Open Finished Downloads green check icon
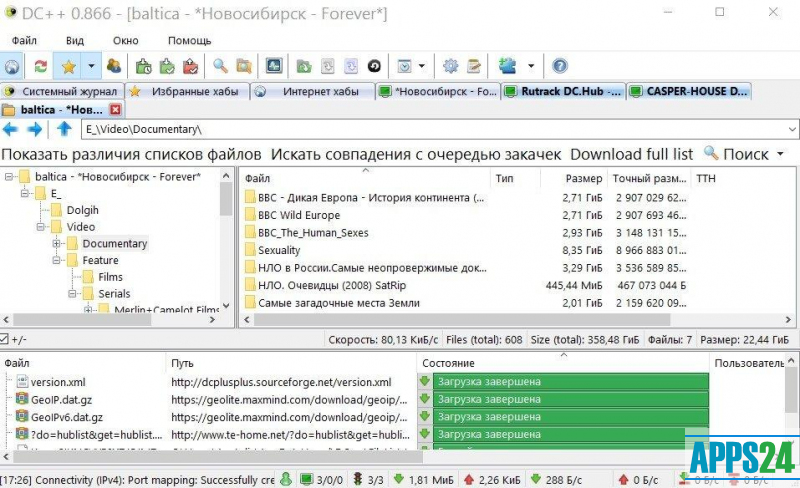Screen dimensions: 800x488 click(x=167, y=66)
